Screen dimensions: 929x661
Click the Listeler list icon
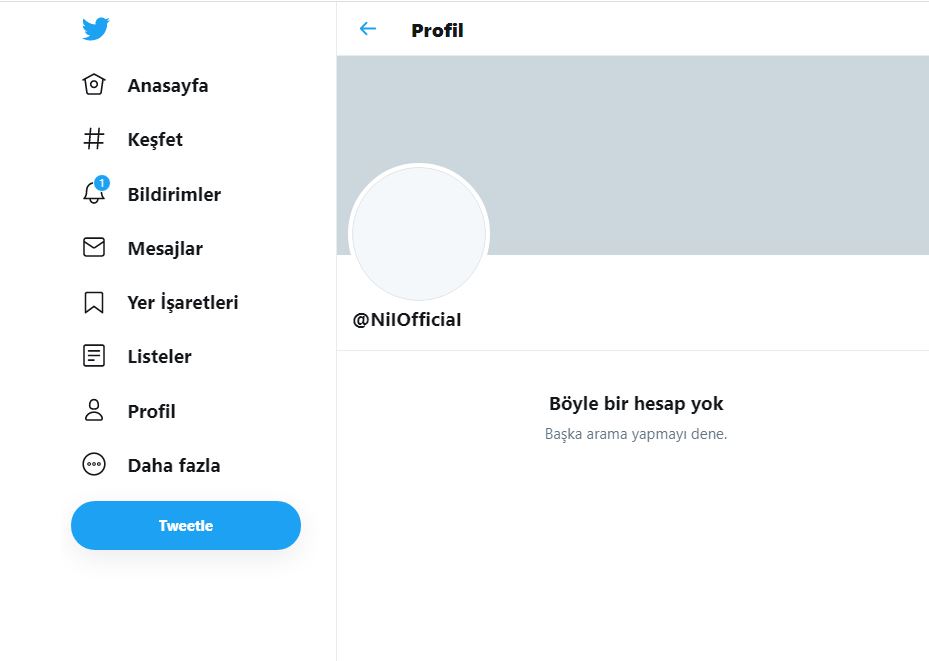click(x=94, y=356)
